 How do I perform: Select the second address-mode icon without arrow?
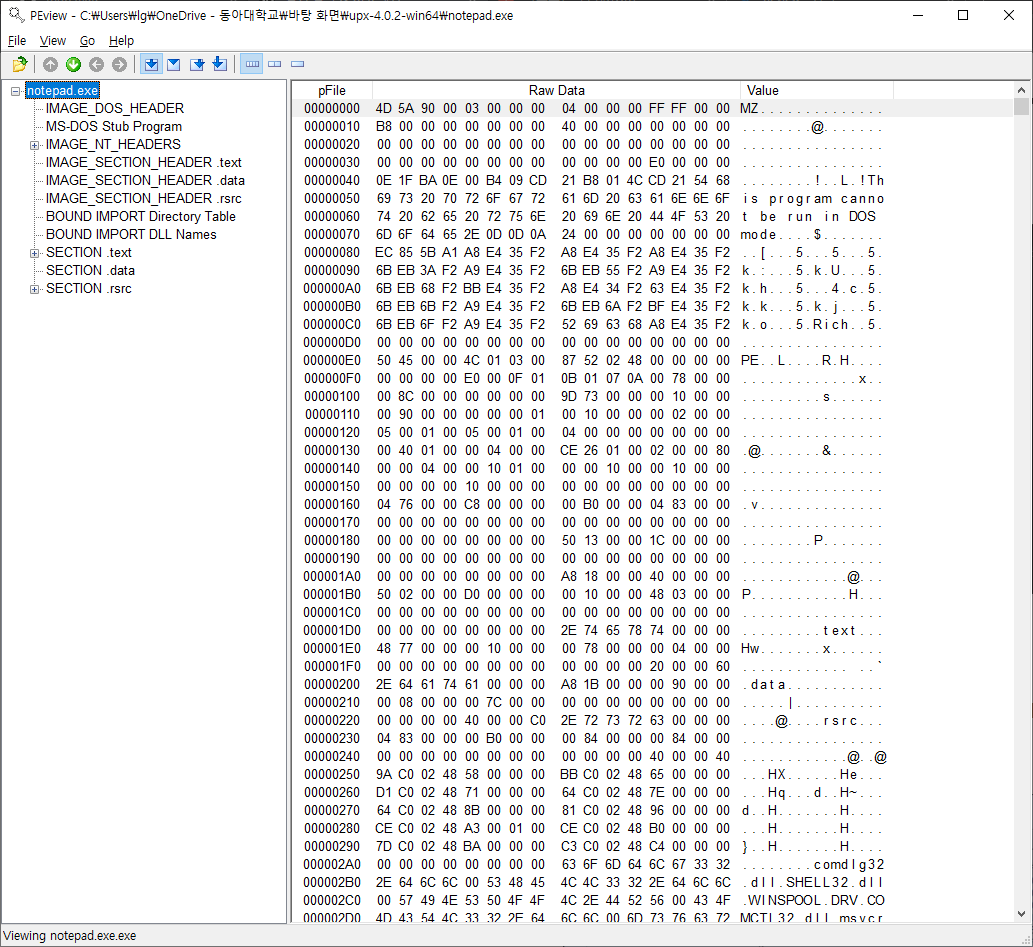pos(174,64)
